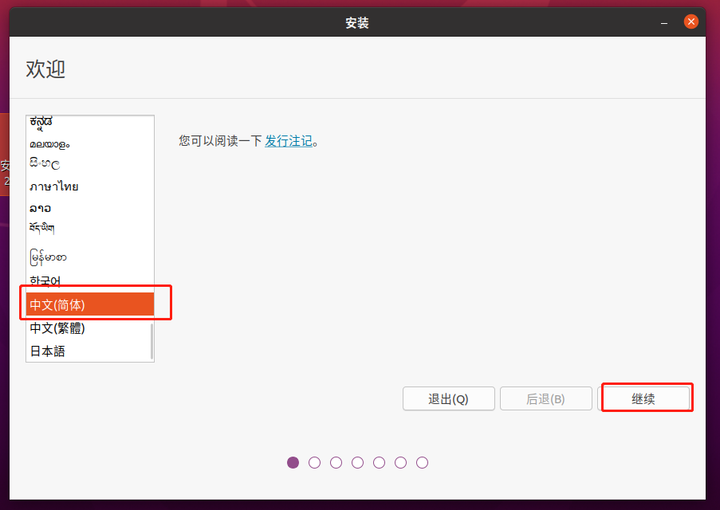Choose 日本語 from the language list
This screenshot has width=720, height=510.
tap(90, 351)
